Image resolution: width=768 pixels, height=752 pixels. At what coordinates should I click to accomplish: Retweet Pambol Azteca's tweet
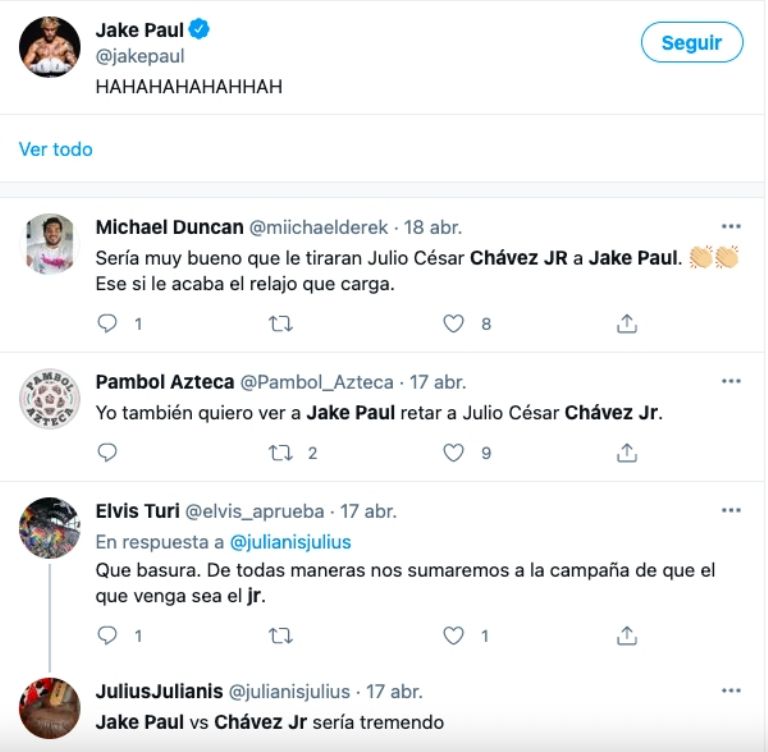click(x=281, y=453)
